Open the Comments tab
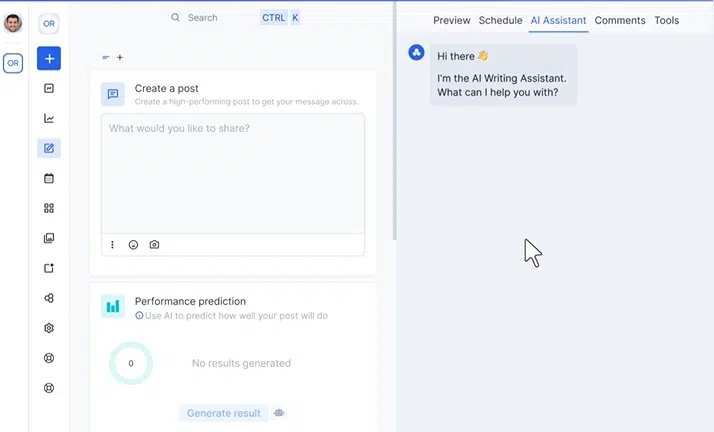Image resolution: width=714 pixels, height=432 pixels. 620,20
